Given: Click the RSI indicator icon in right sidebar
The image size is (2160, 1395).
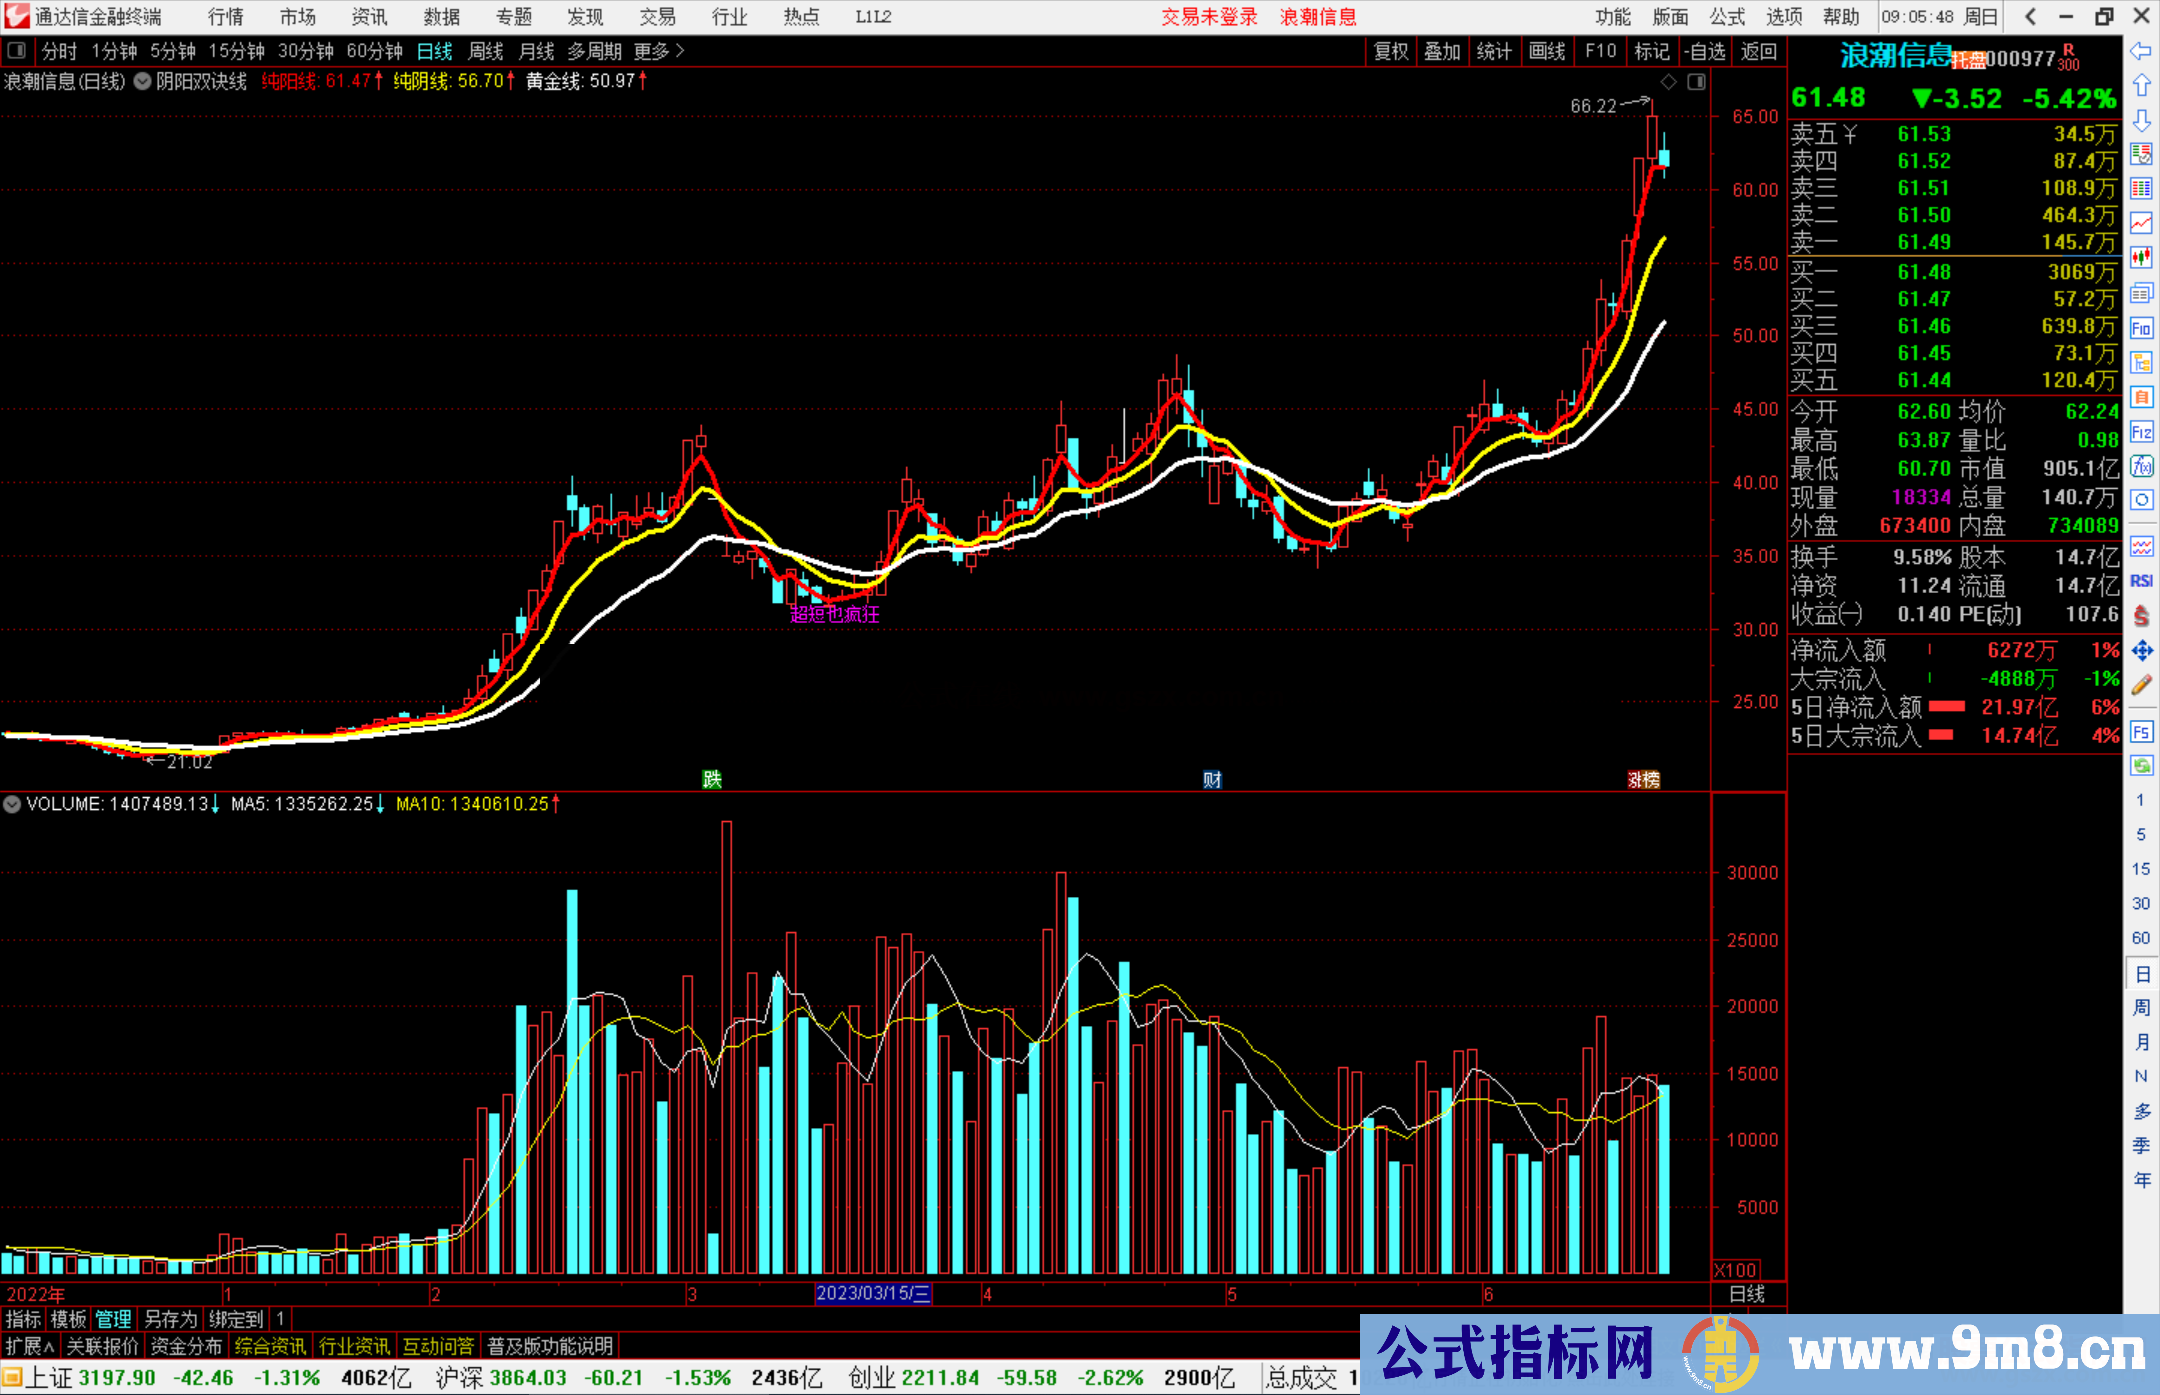Looking at the screenshot, I should click(2141, 581).
